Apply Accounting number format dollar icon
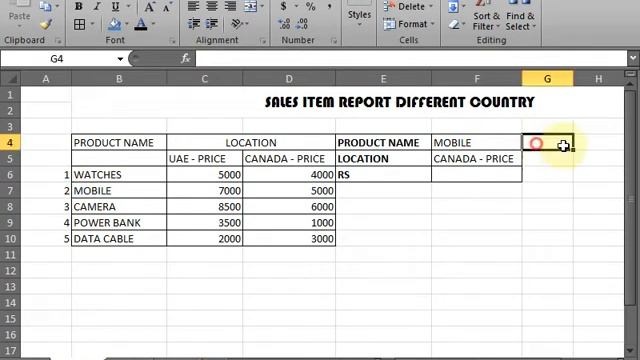The width and height of the screenshot is (640, 360). click(283, 6)
